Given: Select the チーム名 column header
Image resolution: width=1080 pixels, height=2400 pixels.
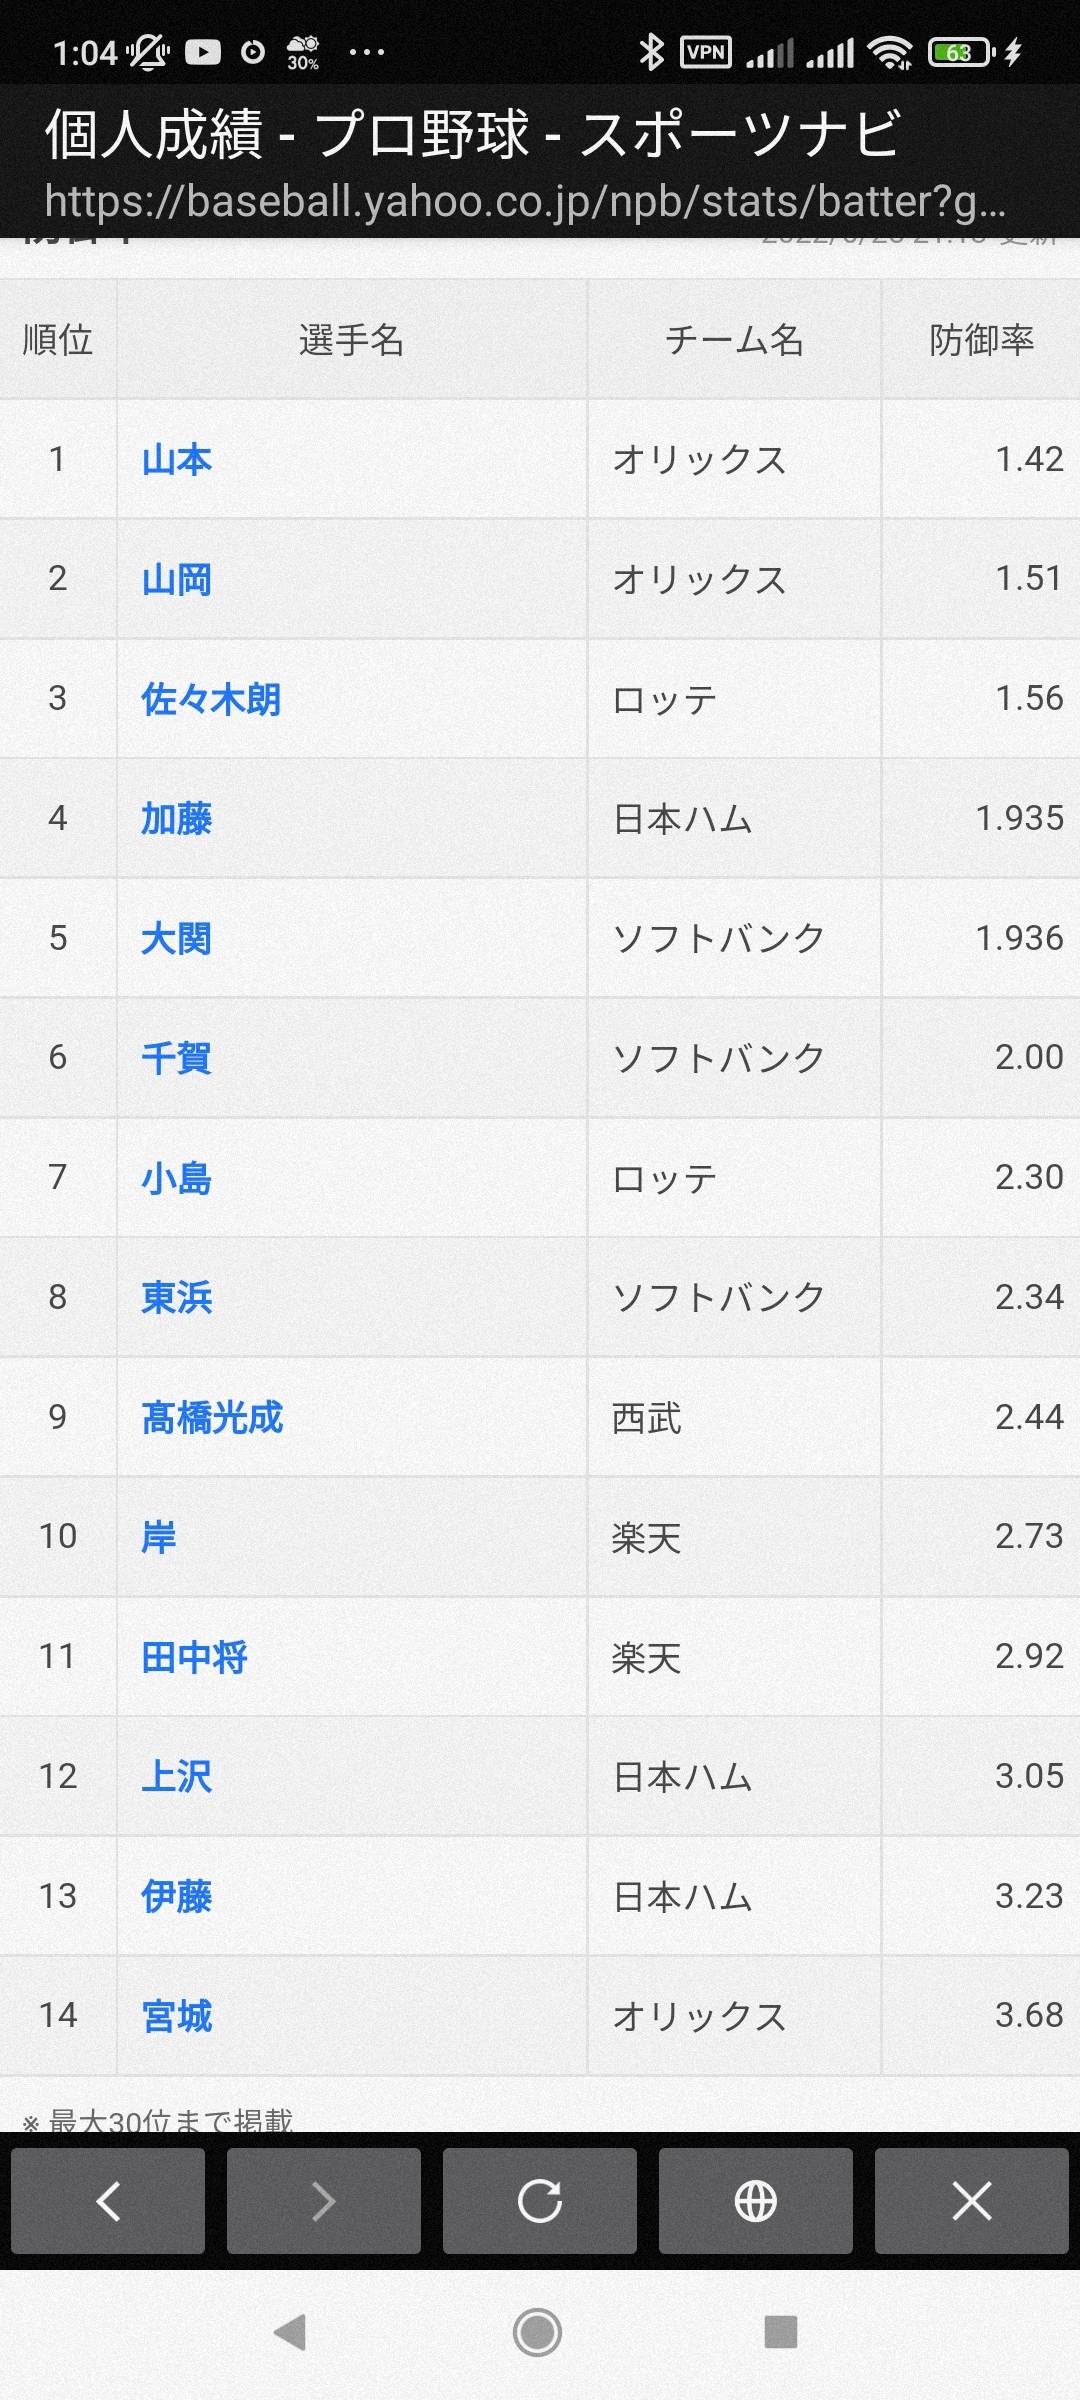Looking at the screenshot, I should 734,339.
